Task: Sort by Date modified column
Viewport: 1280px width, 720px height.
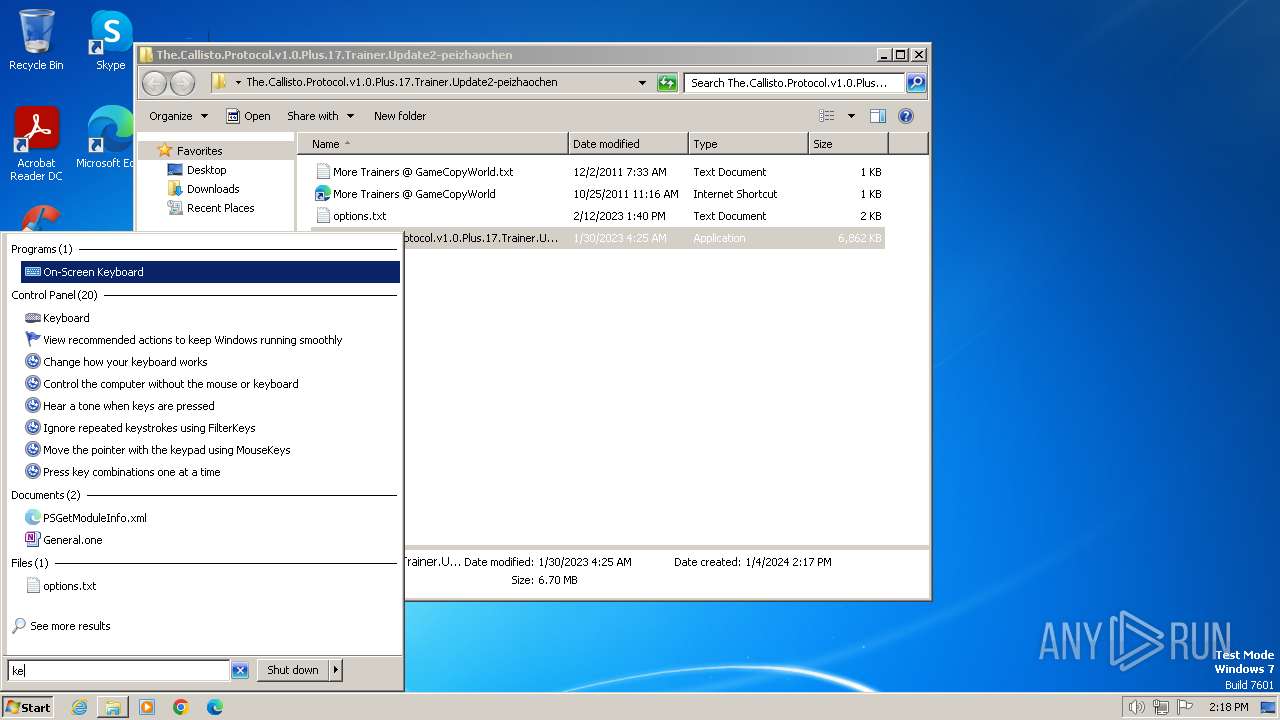Action: [x=628, y=144]
